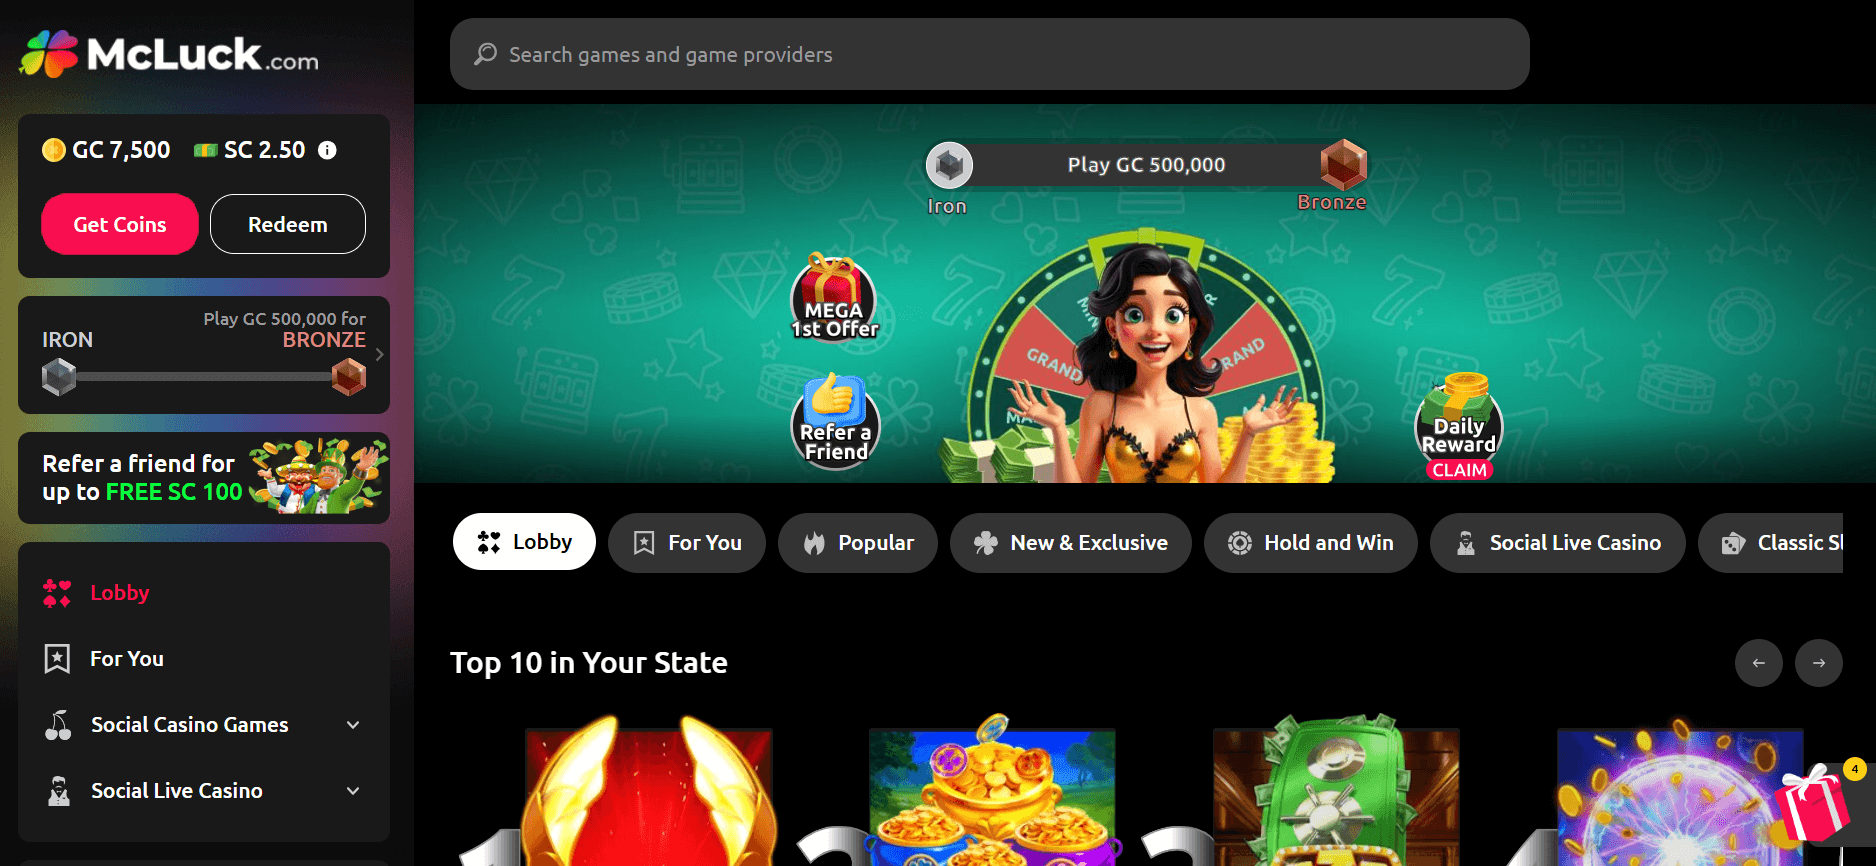Click the McLuck.com logo
The image size is (1876, 866).
(169, 54)
